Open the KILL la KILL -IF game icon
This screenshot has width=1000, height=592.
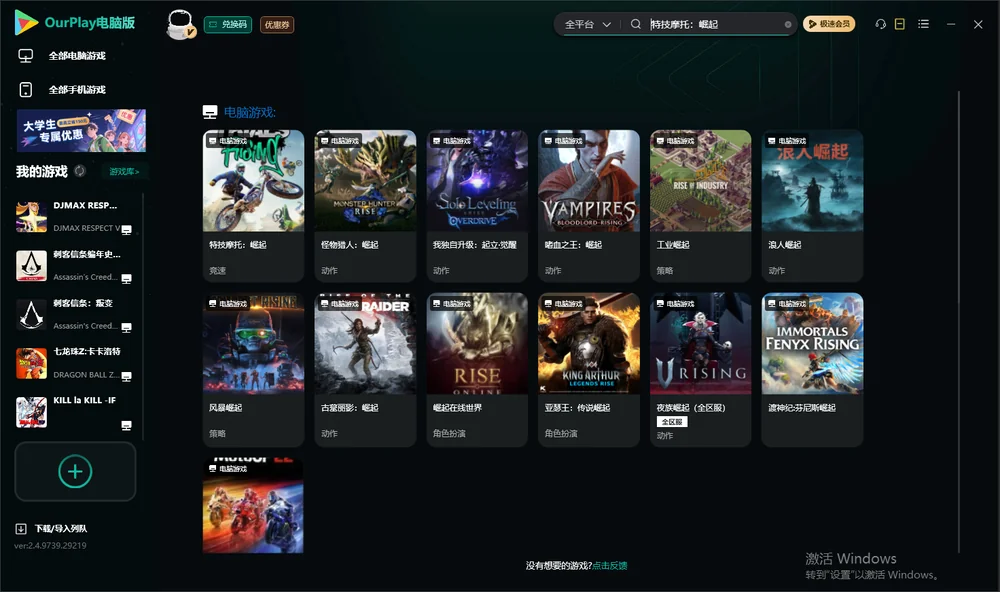click(31, 412)
